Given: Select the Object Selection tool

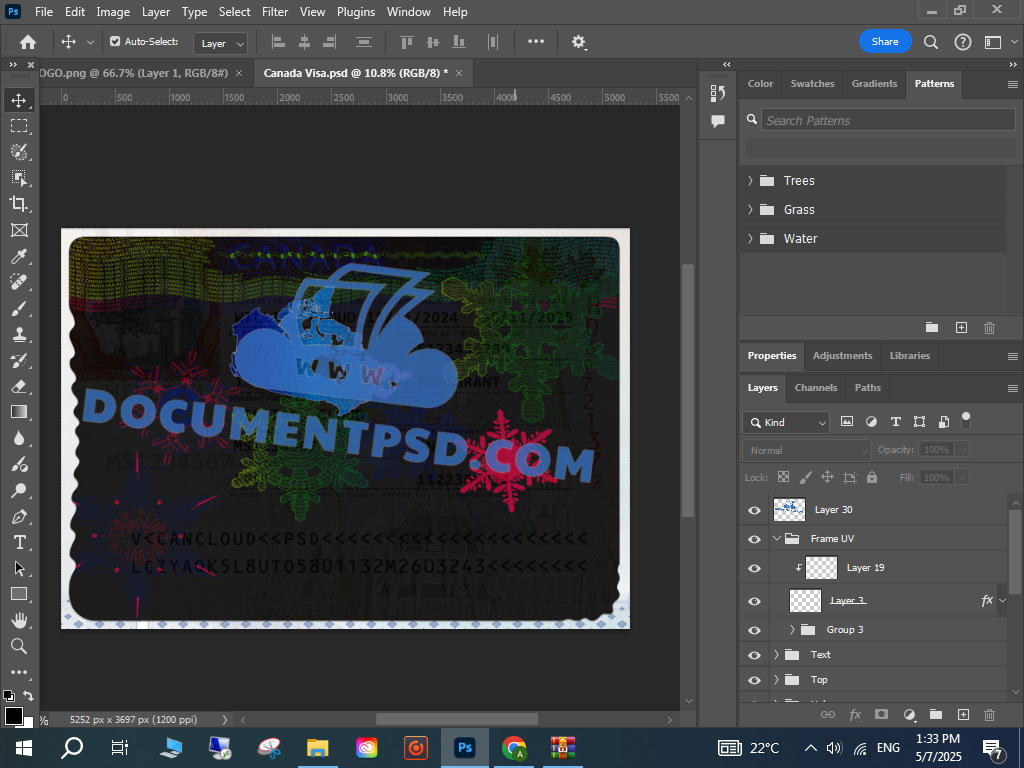Looking at the screenshot, I should (x=19, y=178).
